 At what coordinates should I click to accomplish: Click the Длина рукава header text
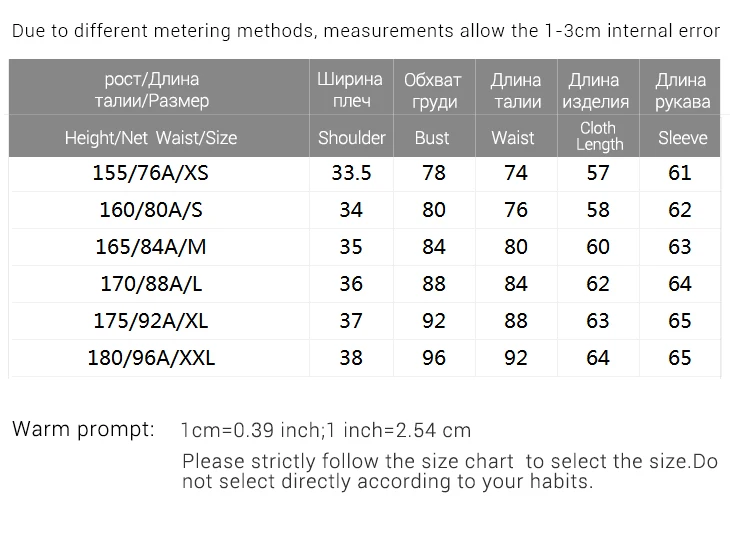pyautogui.click(x=682, y=91)
